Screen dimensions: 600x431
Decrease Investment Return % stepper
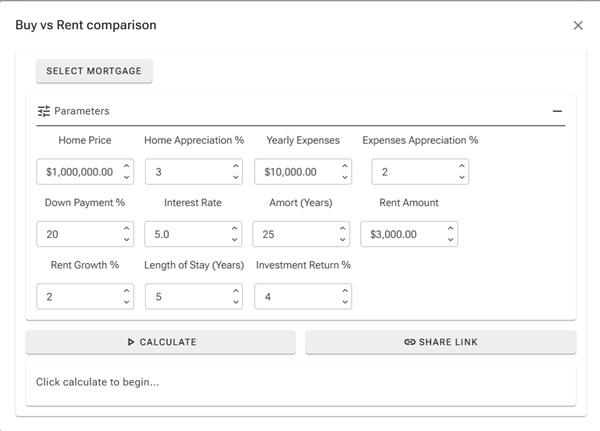pos(344,303)
